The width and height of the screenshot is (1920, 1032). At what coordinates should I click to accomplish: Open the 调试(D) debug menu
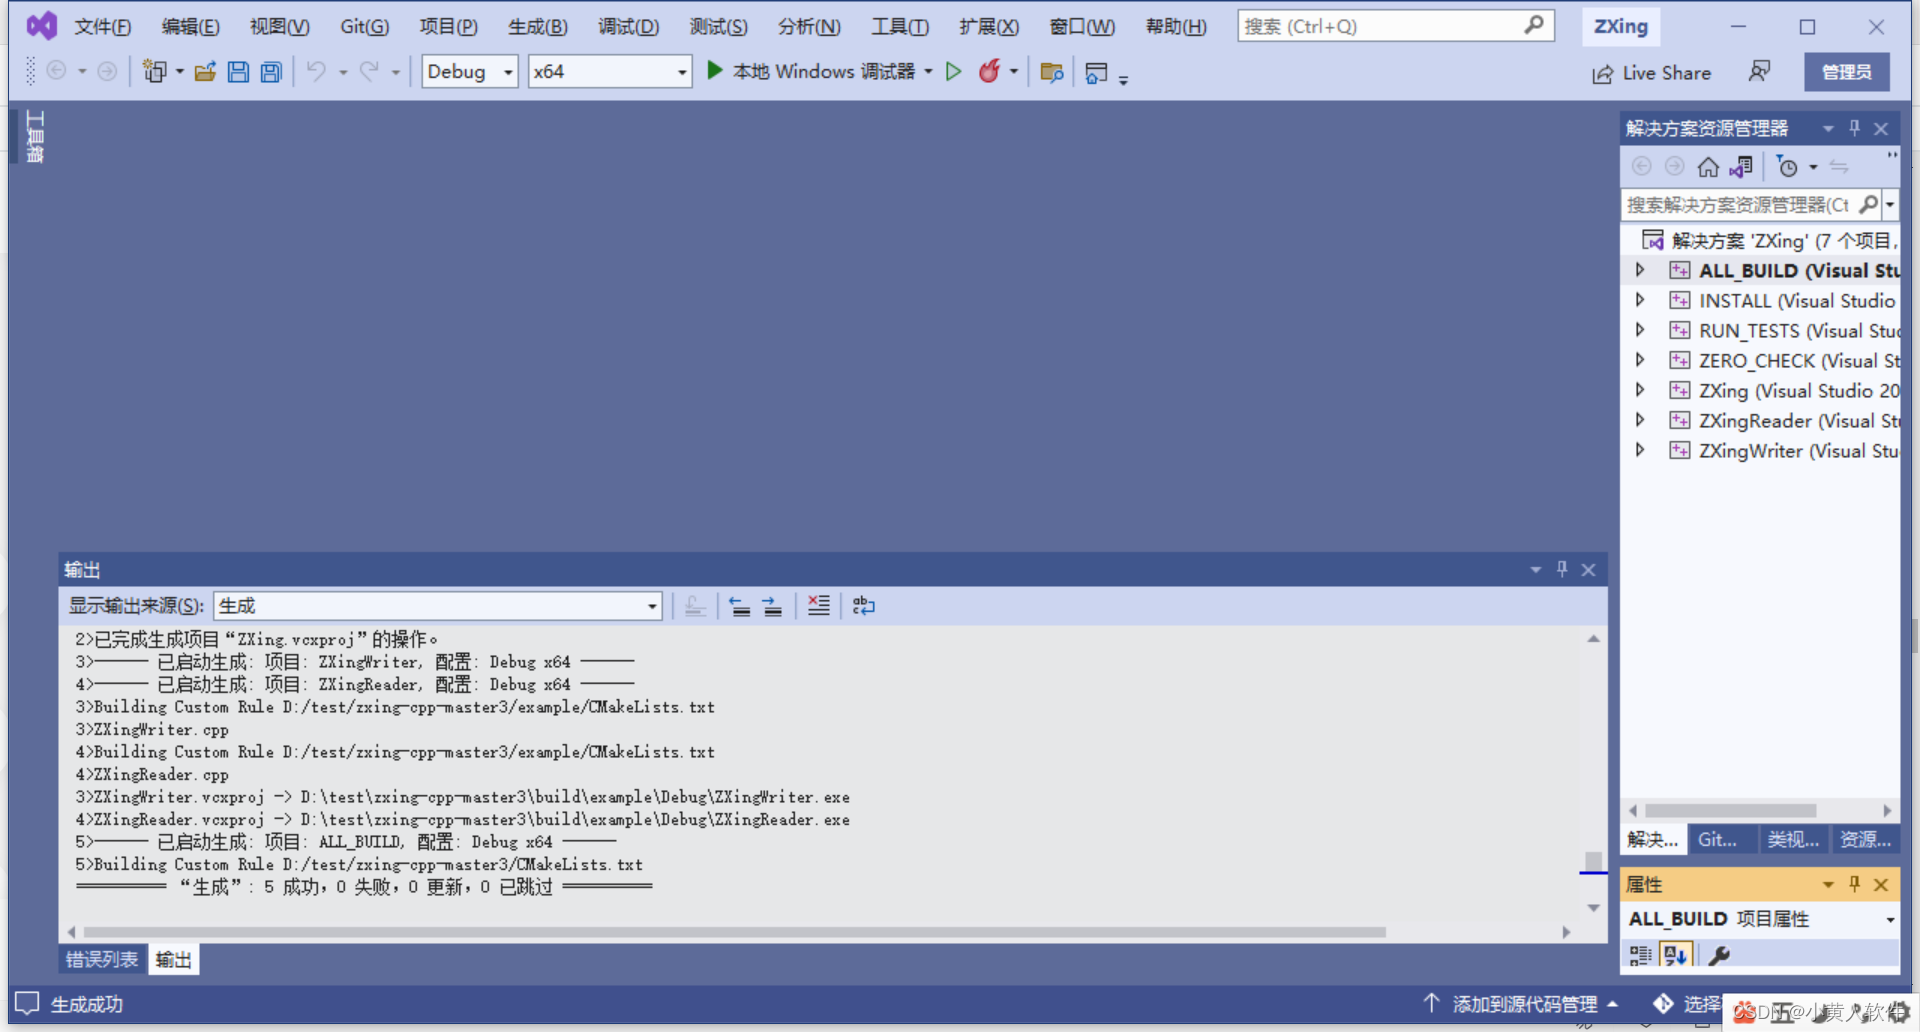pos(628,27)
